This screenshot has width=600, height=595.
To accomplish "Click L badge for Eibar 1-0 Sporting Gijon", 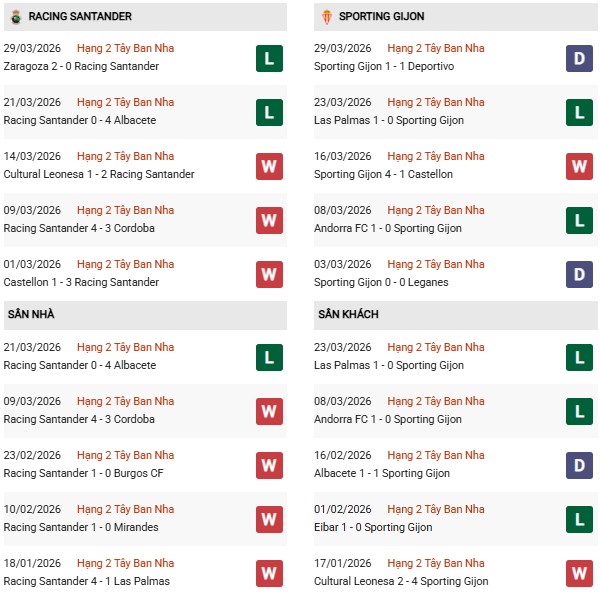I will point(578,519).
